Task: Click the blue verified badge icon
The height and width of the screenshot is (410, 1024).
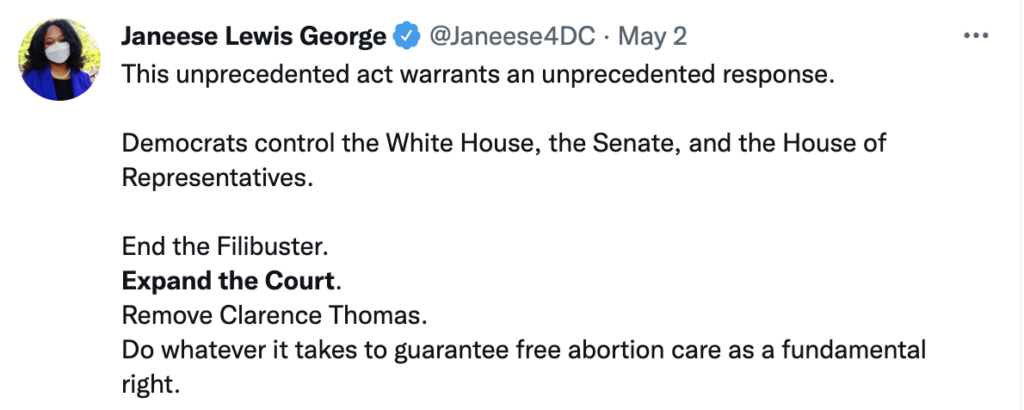Action: click(405, 38)
